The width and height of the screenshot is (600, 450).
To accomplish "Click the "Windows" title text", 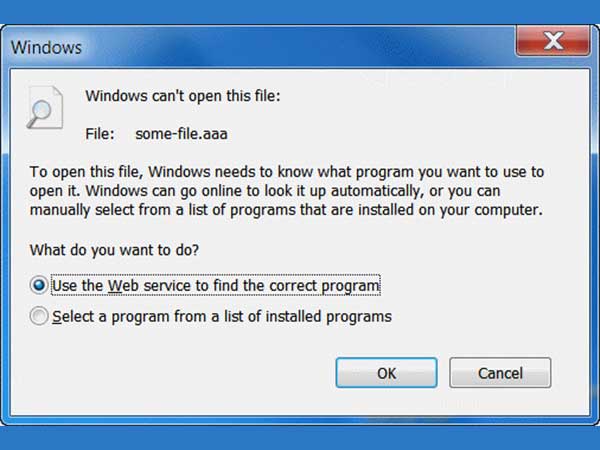I will pyautogui.click(x=46, y=48).
